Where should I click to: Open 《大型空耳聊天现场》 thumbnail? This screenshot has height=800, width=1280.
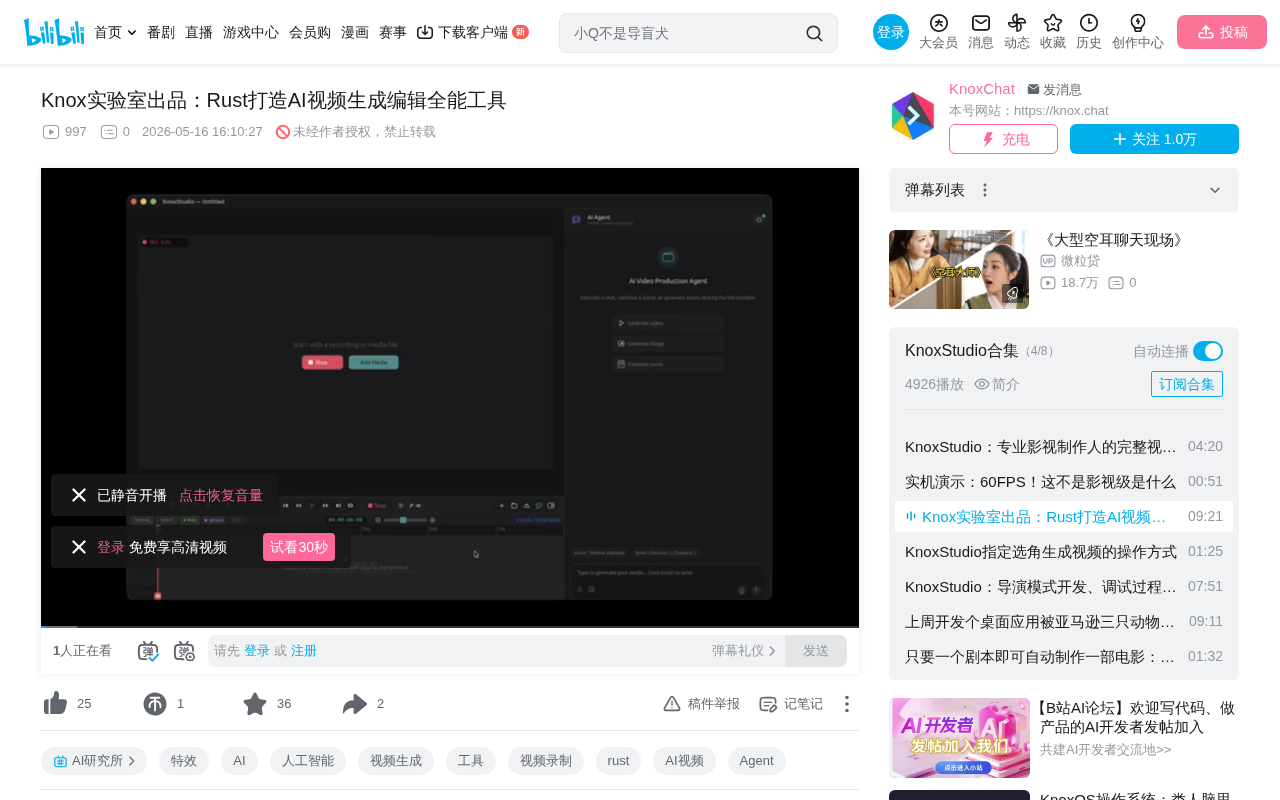(x=959, y=269)
